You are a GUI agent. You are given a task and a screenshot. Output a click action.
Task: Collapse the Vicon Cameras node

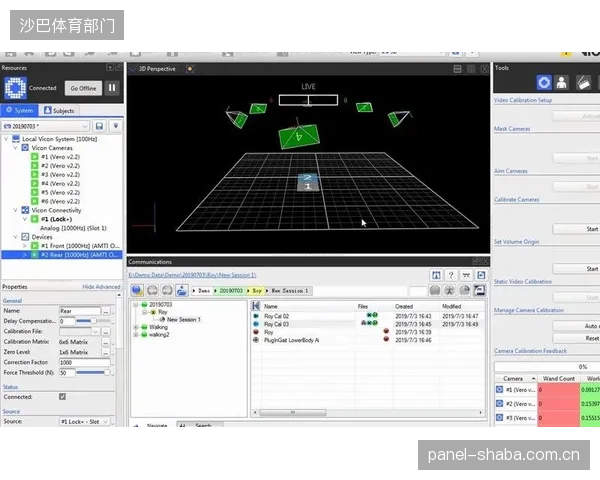pos(16,147)
